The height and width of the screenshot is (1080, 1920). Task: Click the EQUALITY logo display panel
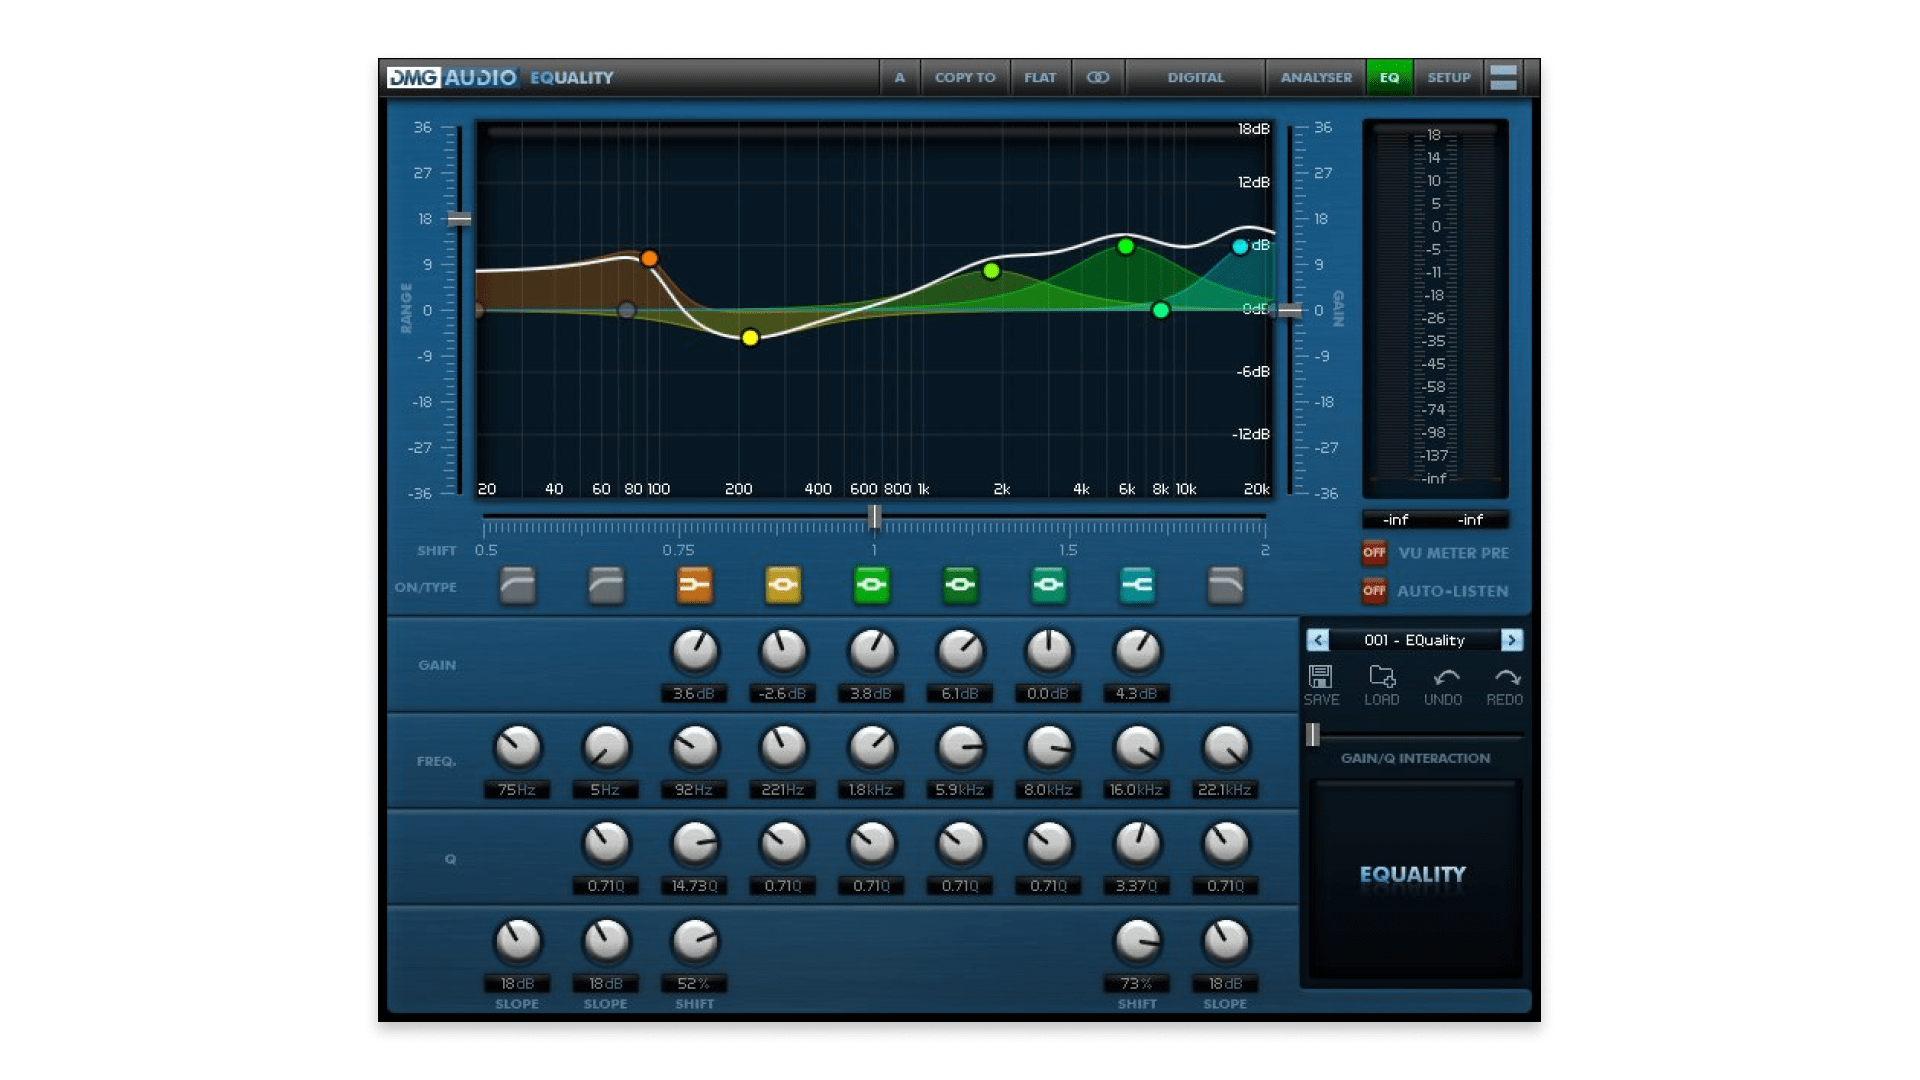pos(1414,879)
